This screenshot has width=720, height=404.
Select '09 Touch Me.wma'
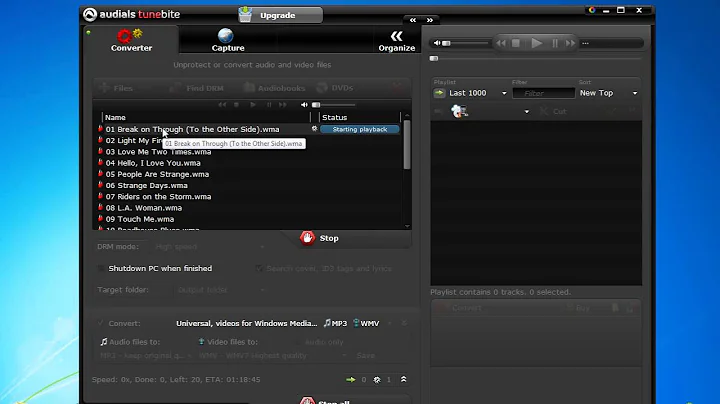pyautogui.click(x=140, y=219)
